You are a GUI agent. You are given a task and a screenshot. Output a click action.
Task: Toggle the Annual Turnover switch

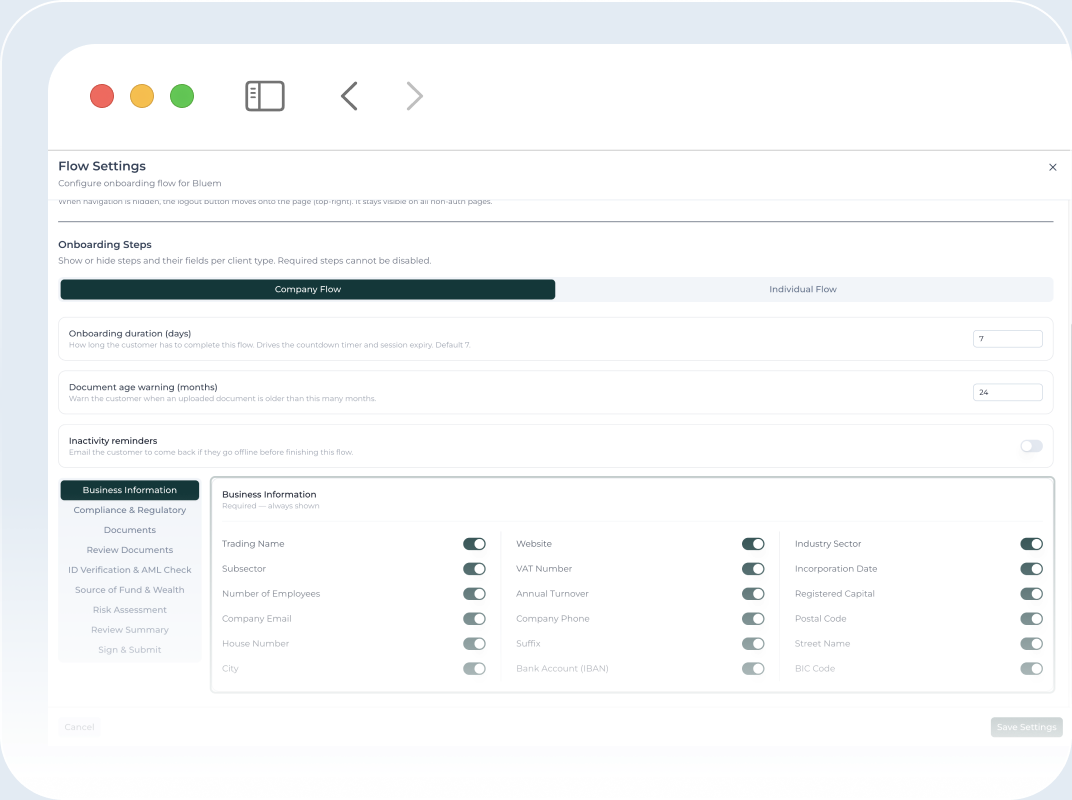(x=753, y=594)
